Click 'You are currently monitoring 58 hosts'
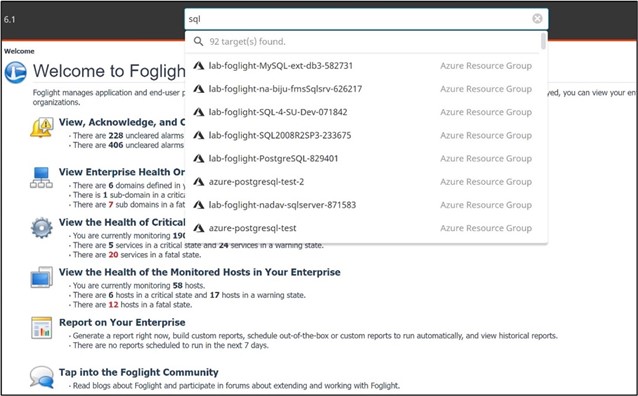Viewport: 638px width, 396px height. tap(139, 285)
